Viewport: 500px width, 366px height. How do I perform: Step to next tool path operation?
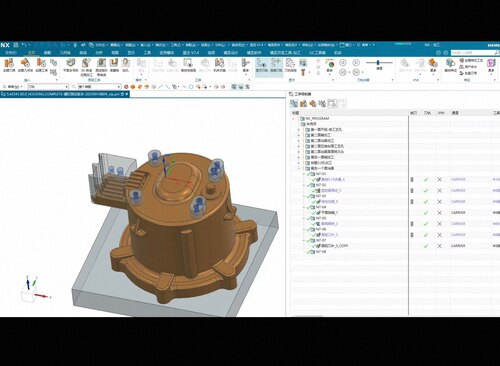[356, 72]
